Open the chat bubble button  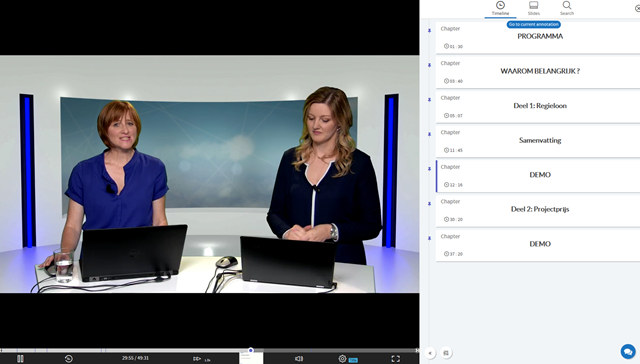(x=628, y=351)
